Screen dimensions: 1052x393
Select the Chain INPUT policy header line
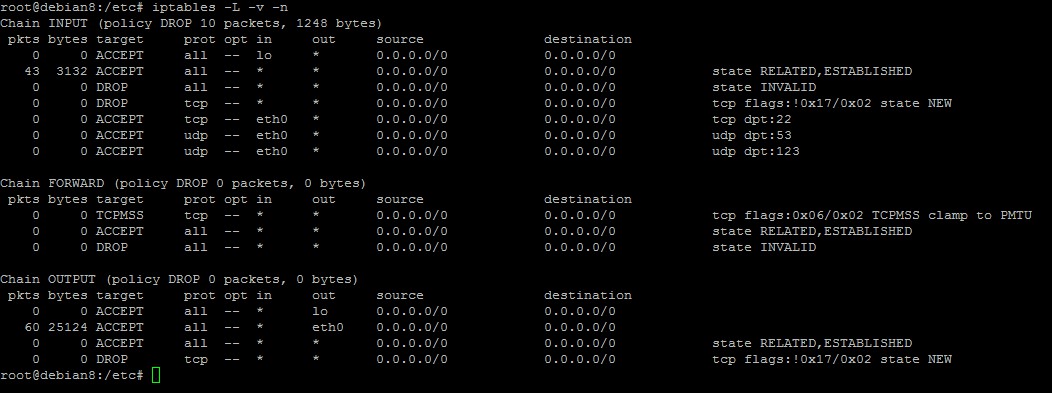coord(191,23)
